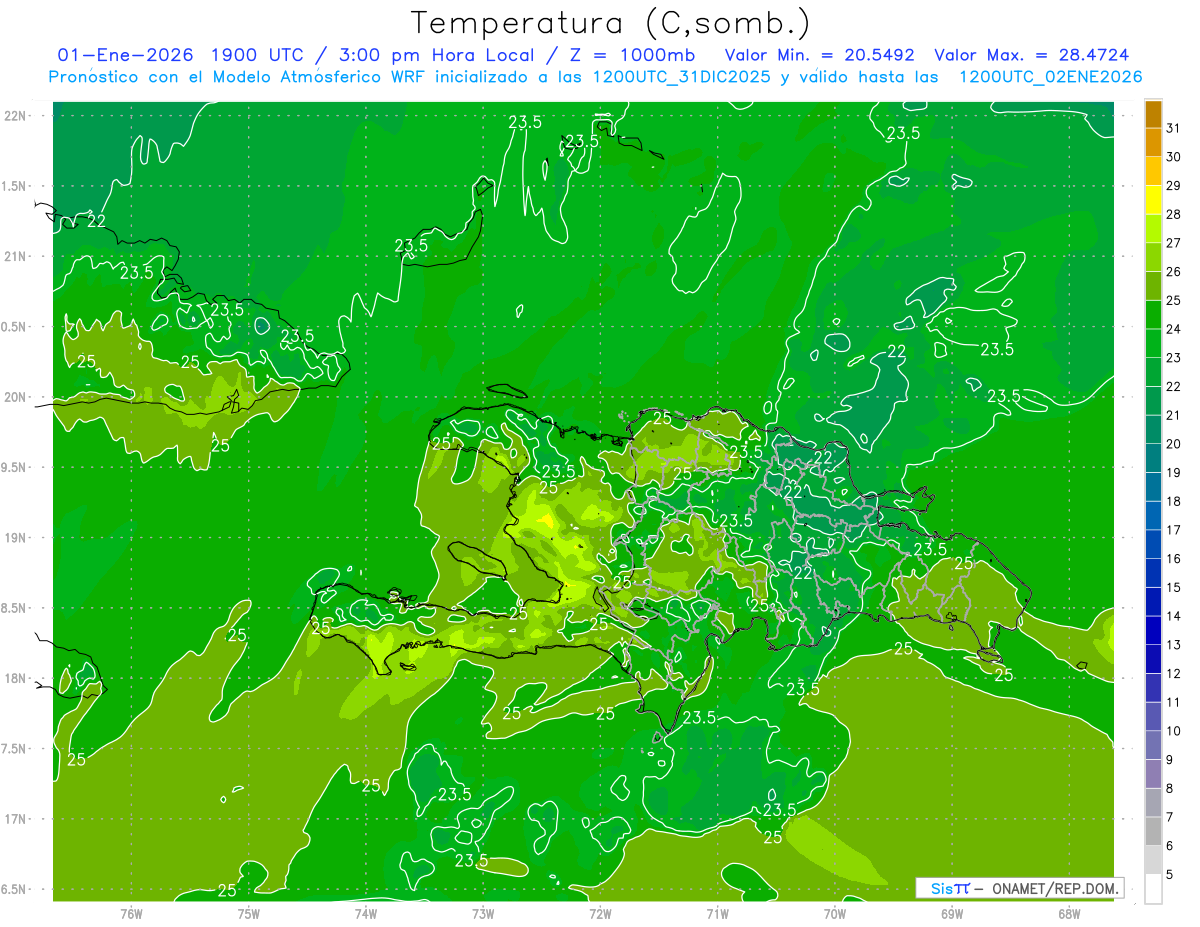Click the "22N" latitude axis label
The height and width of the screenshot is (927, 1200).
click(15, 115)
